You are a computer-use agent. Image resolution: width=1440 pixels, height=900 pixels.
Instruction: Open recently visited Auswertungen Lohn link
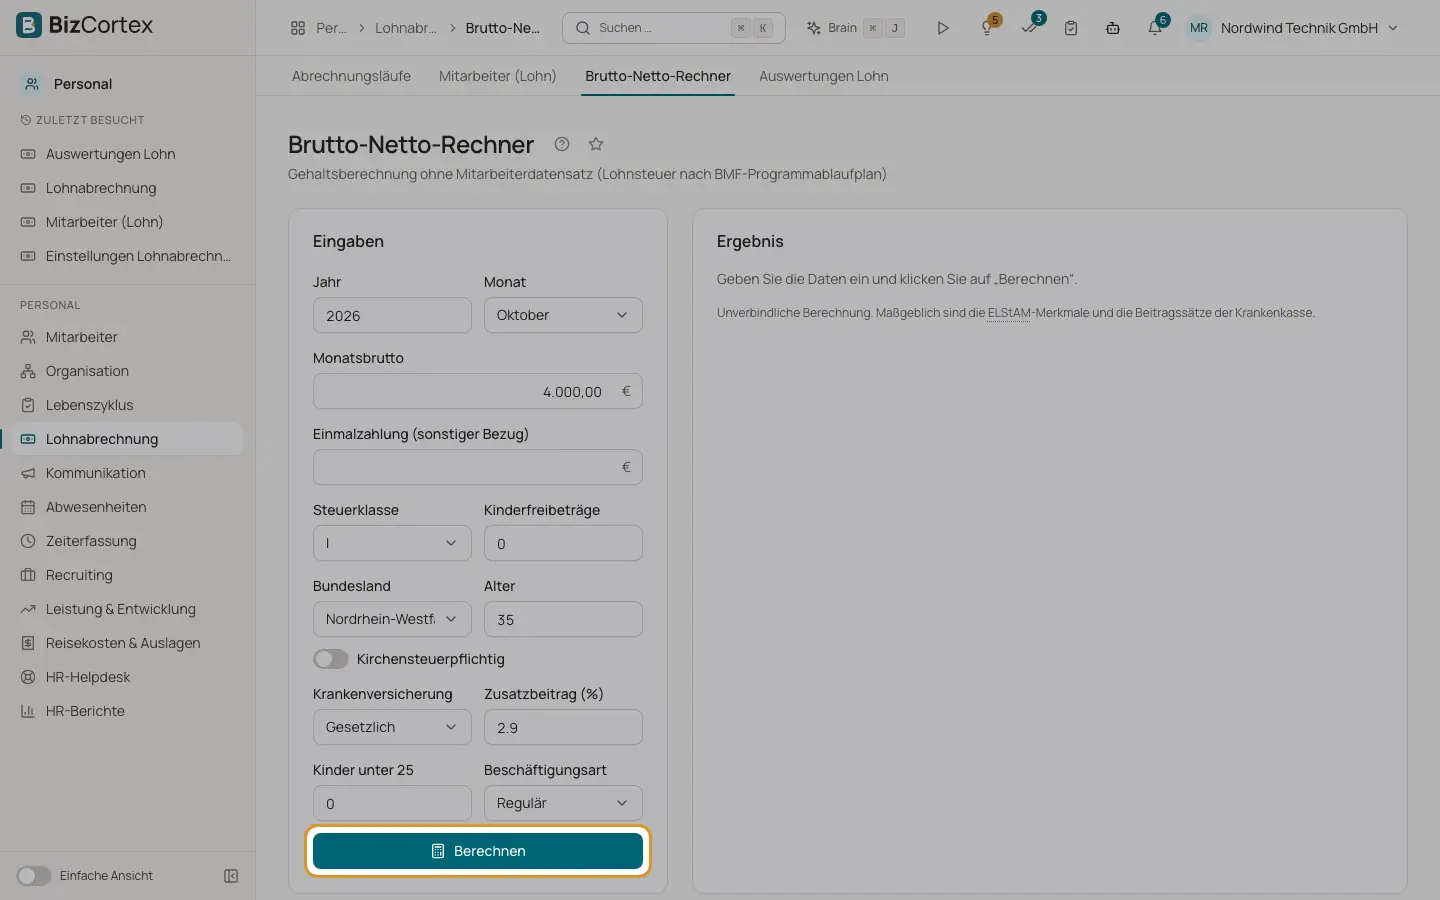pyautogui.click(x=127, y=154)
